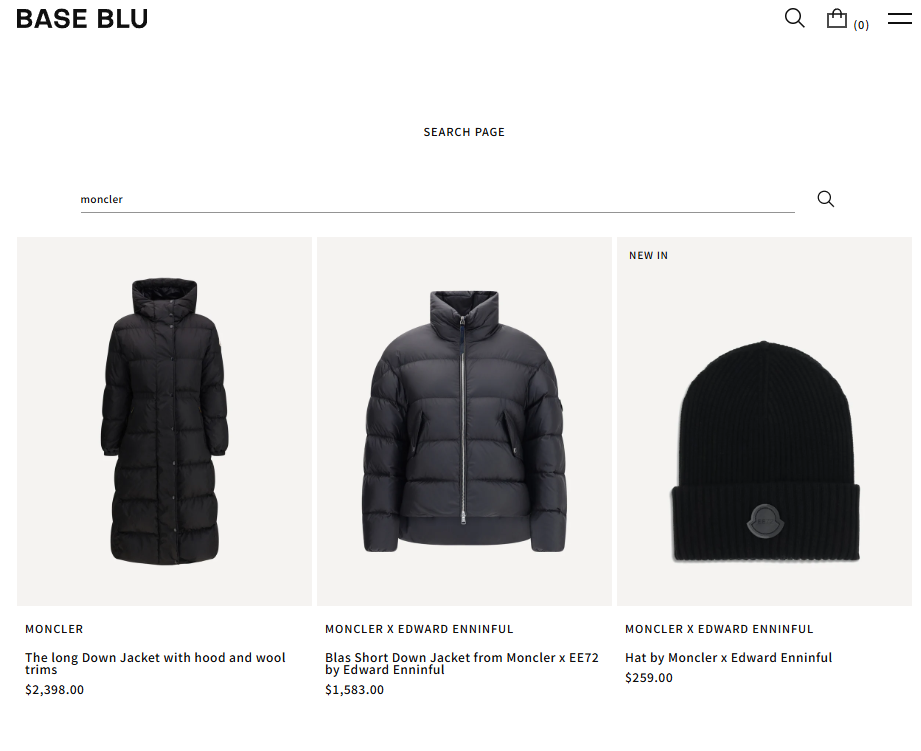
Task: Open the Blas short puffer jacket image
Action: click(464, 421)
